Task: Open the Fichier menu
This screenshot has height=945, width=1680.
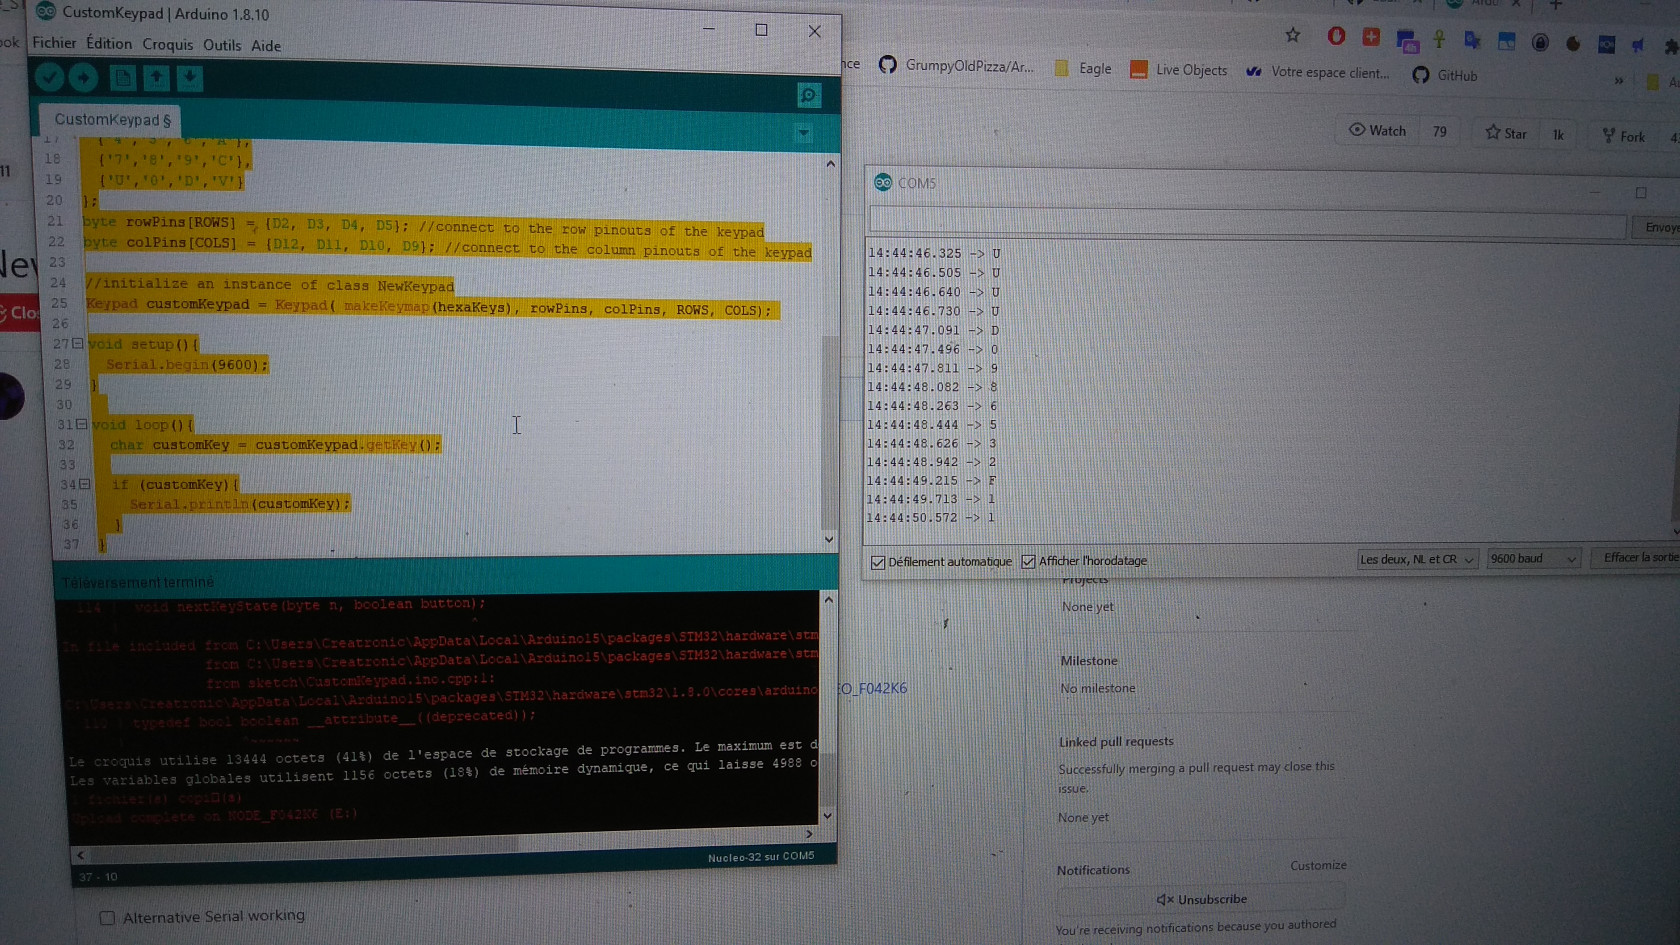Action: pyautogui.click(x=54, y=43)
